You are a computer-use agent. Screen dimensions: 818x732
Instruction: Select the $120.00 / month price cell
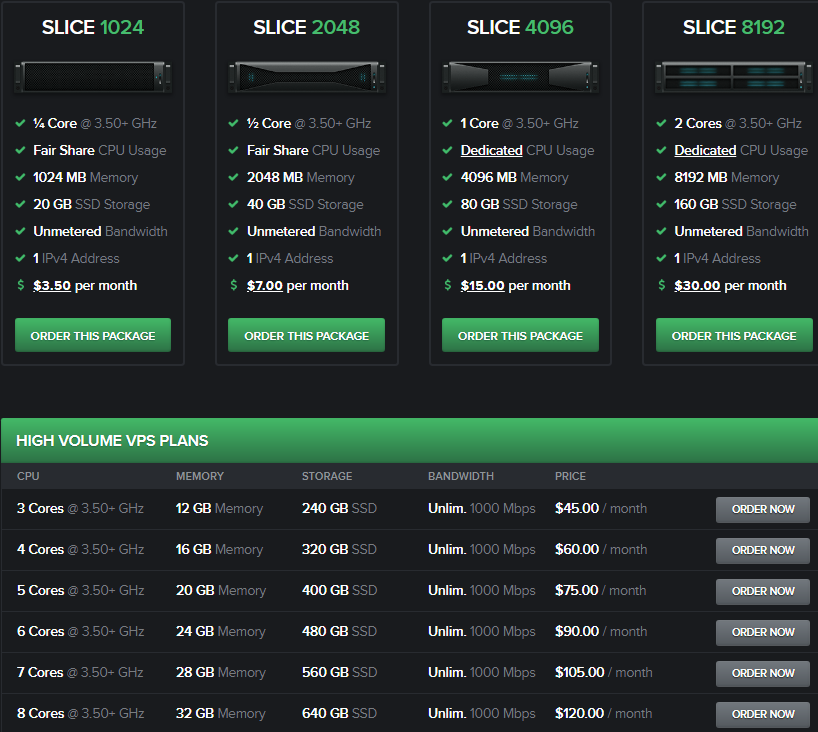pyautogui.click(x=604, y=713)
